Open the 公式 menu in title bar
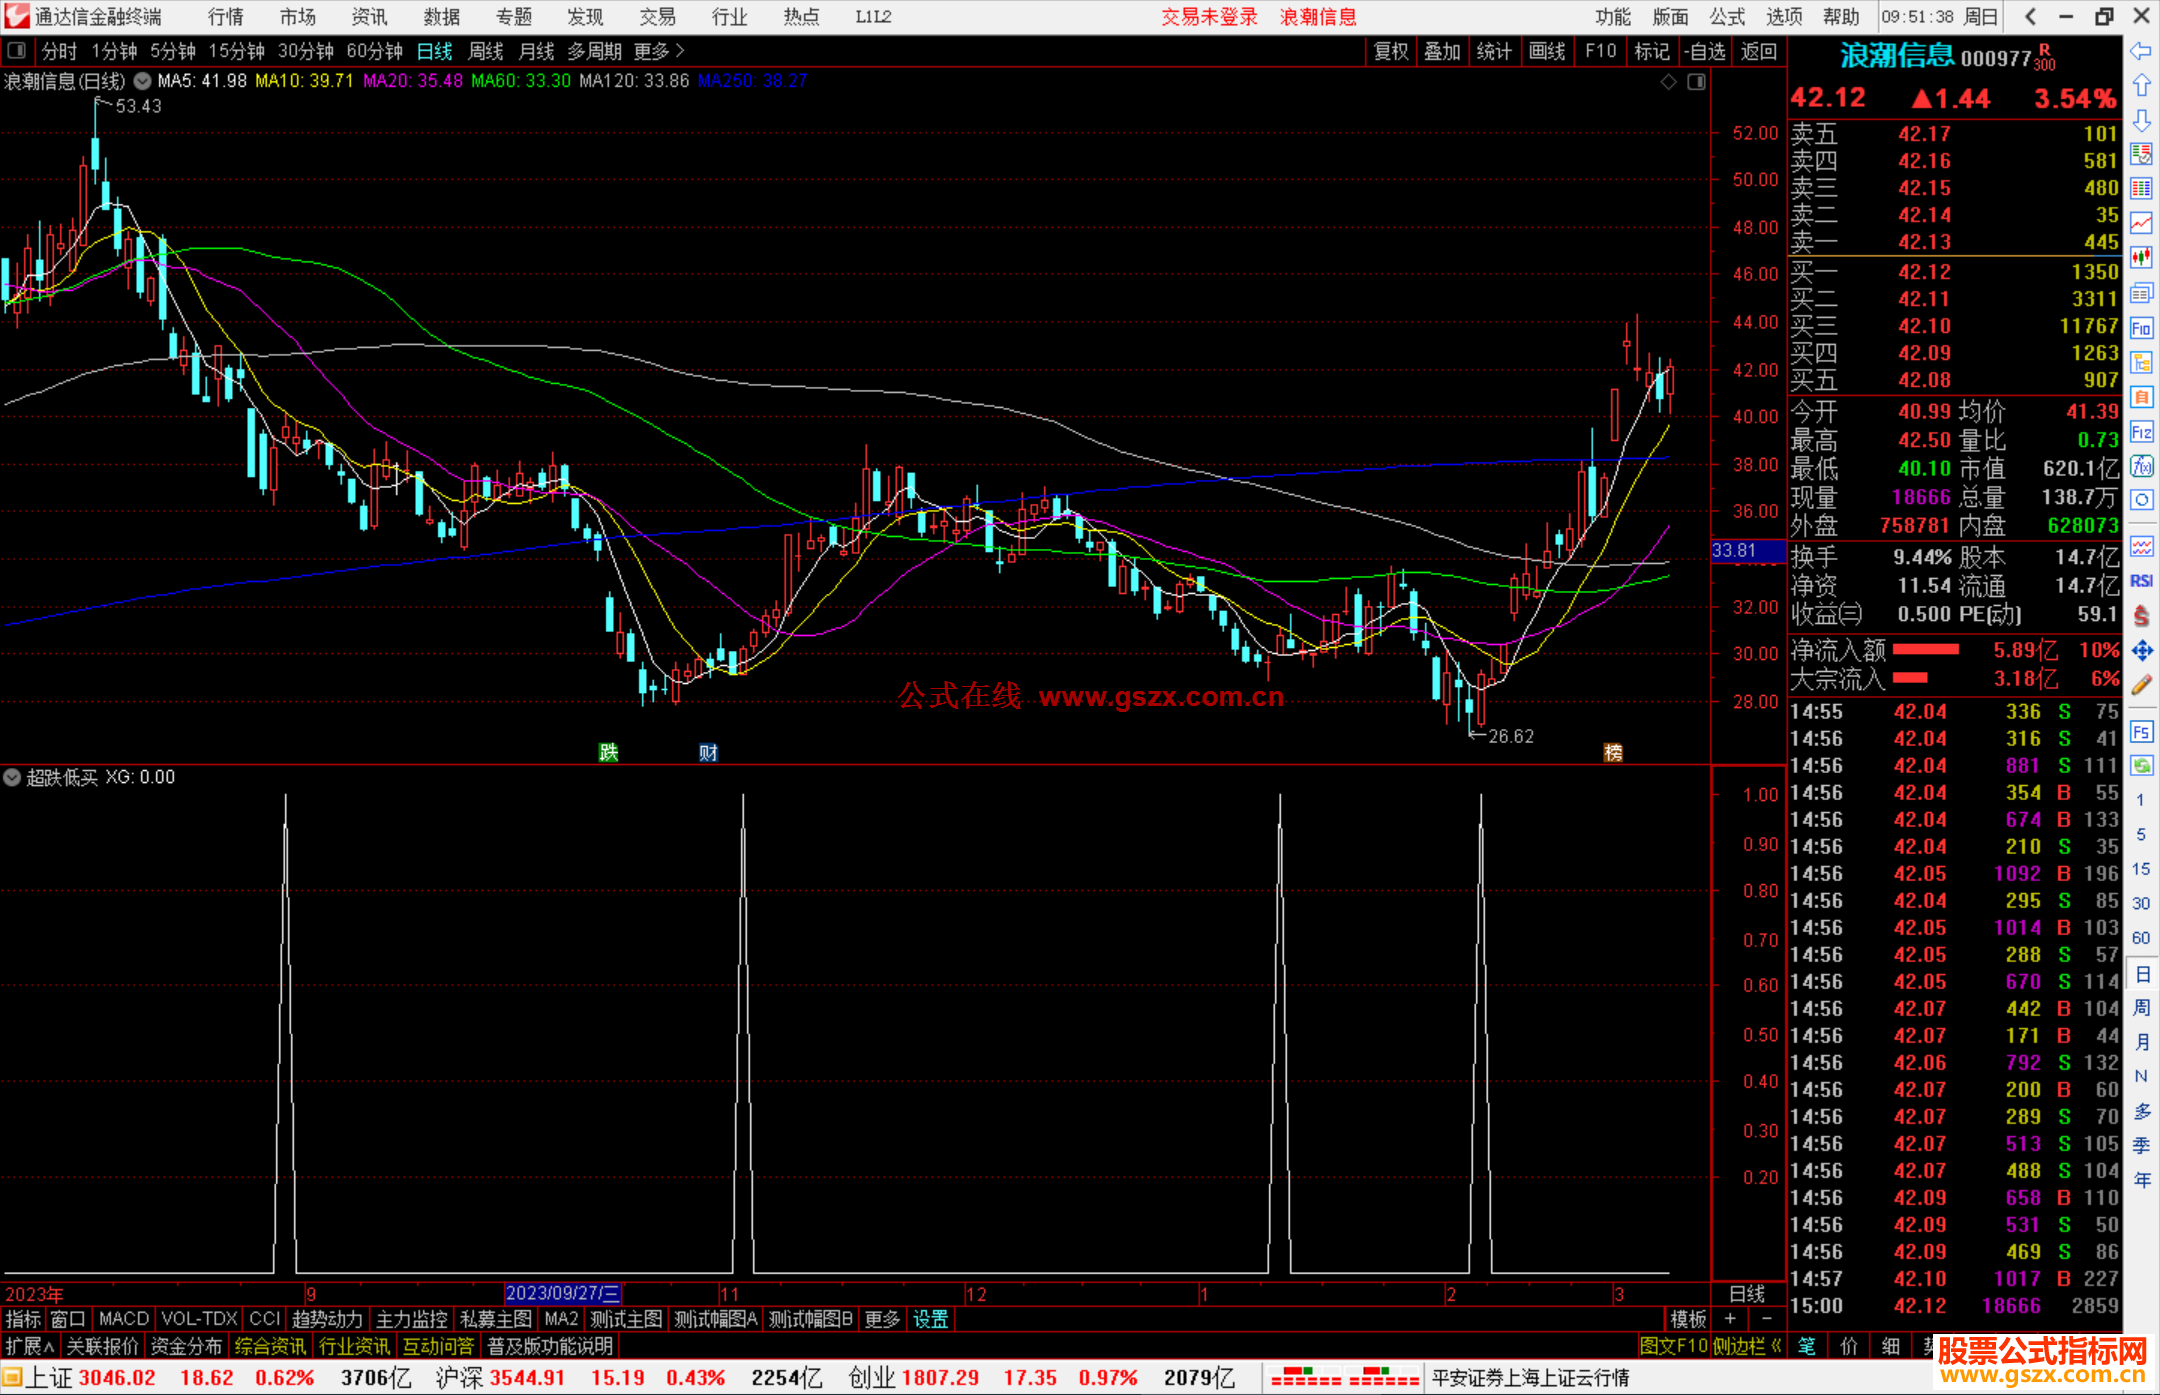 tap(1727, 17)
